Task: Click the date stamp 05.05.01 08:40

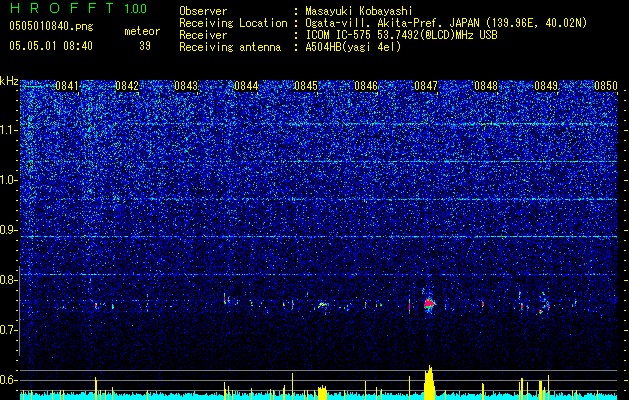Action: 51,46
